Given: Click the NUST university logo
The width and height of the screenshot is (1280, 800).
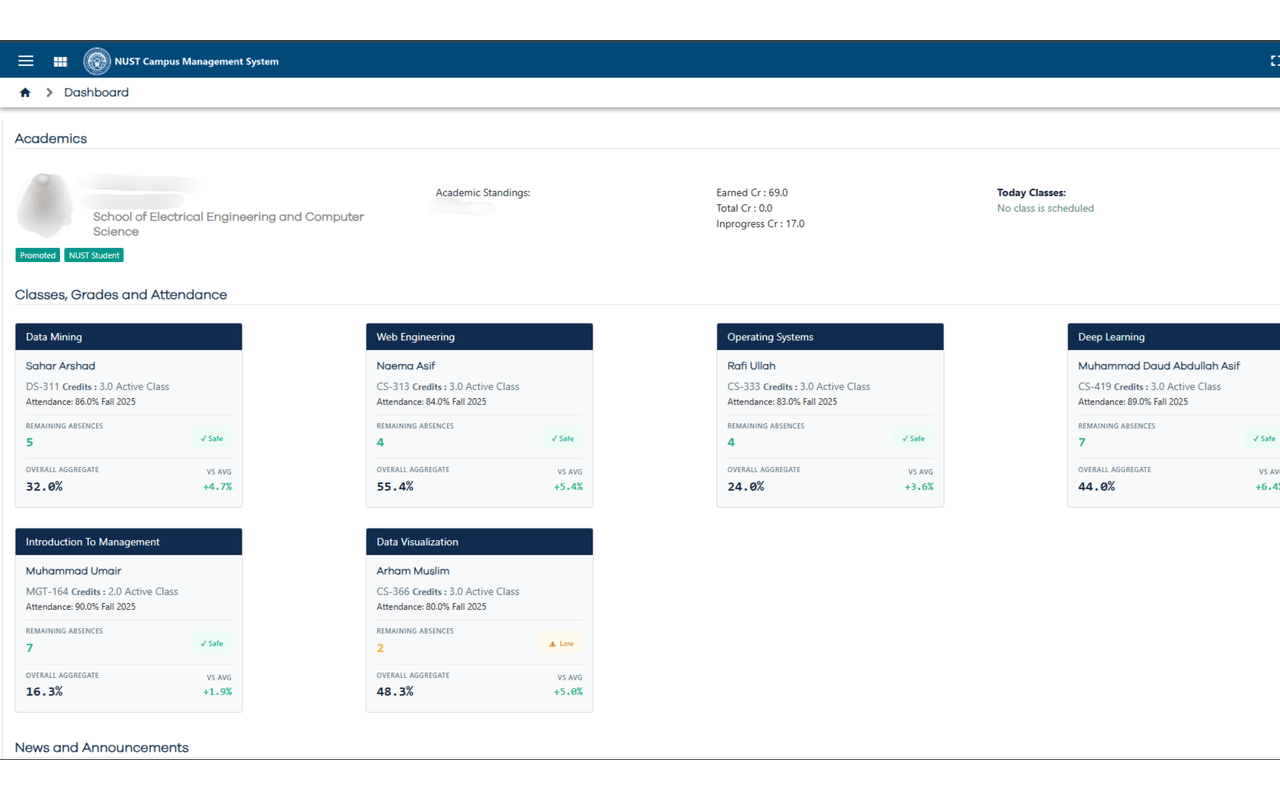Looking at the screenshot, I should point(97,61).
